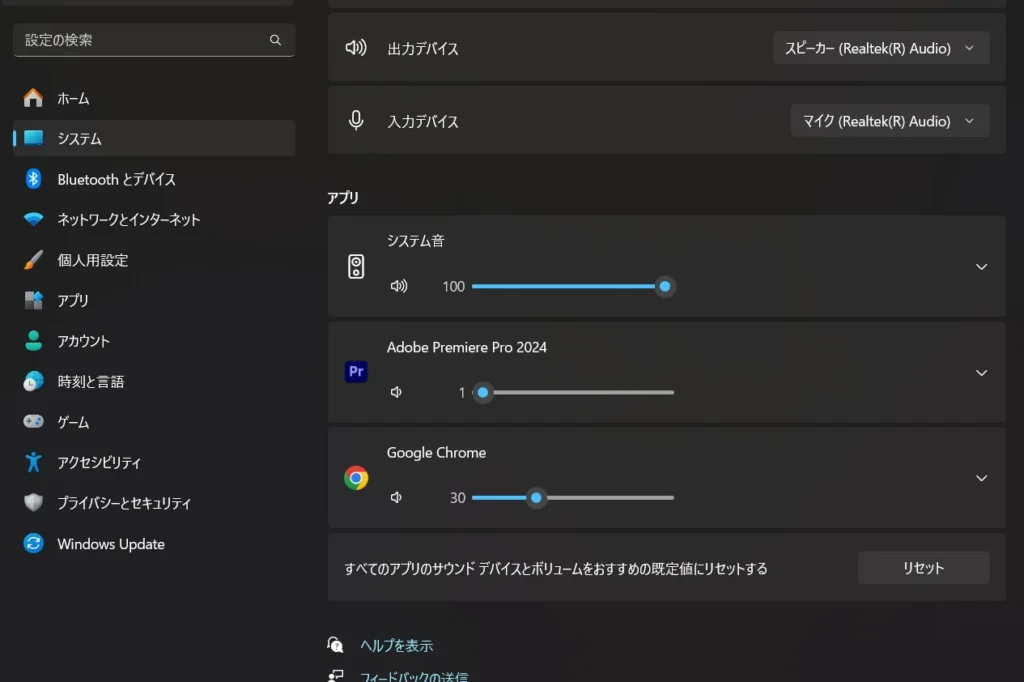Viewport: 1024px width, 682px height.
Task: Click the speaker icon beside 出力デバイス
Action: click(x=356, y=48)
